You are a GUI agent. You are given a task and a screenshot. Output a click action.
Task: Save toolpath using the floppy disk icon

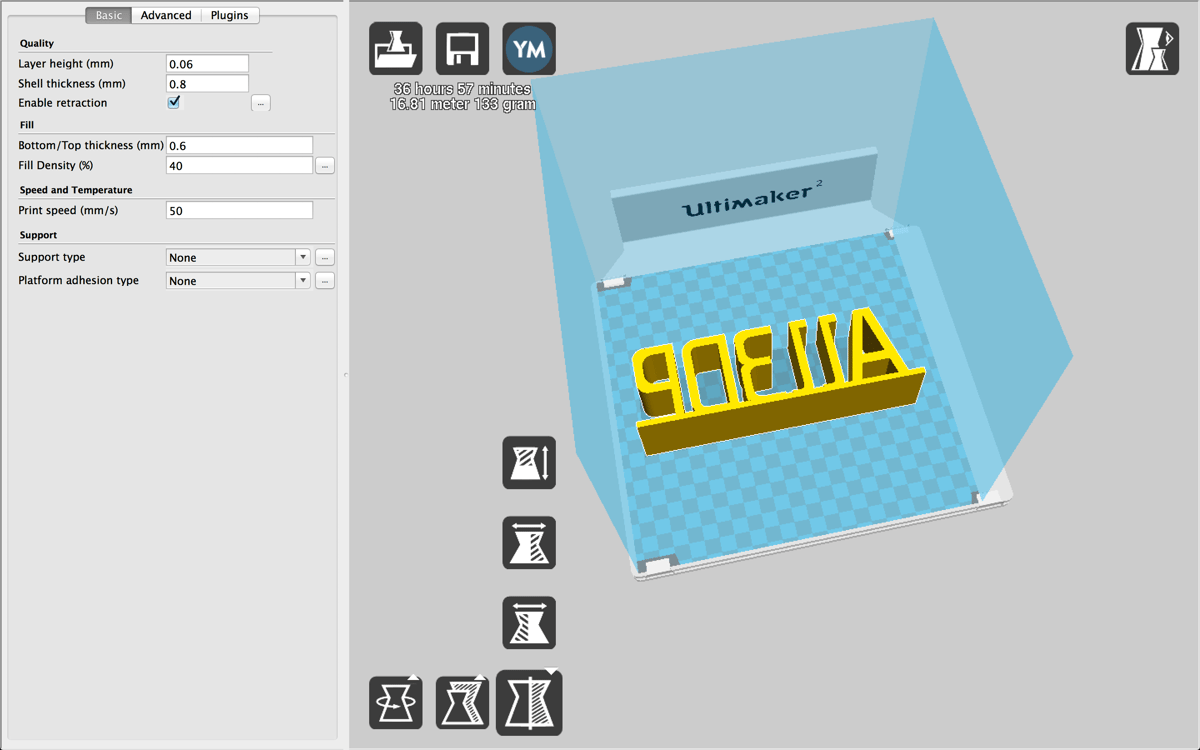[462, 48]
